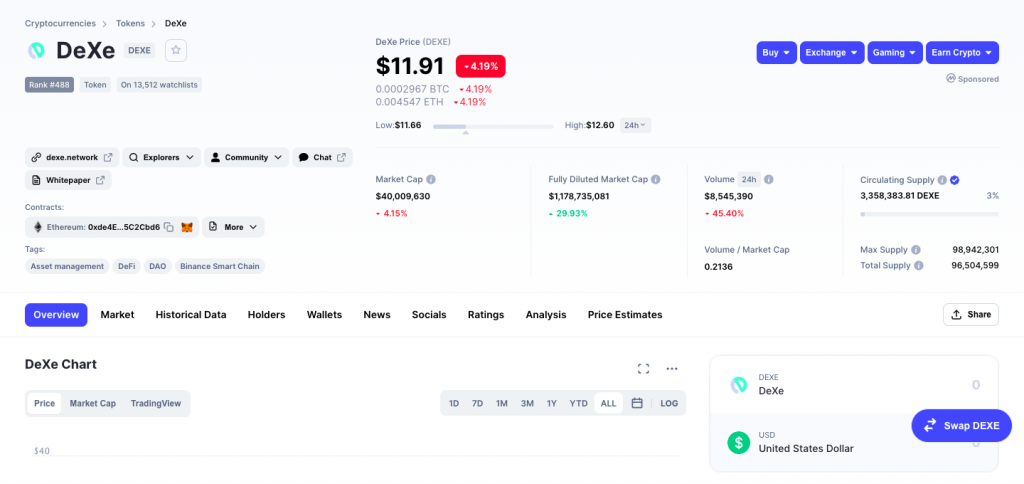Open the Market Cap info tooltip icon
Viewport: 1024px width, 484px height.
pyautogui.click(x=431, y=179)
